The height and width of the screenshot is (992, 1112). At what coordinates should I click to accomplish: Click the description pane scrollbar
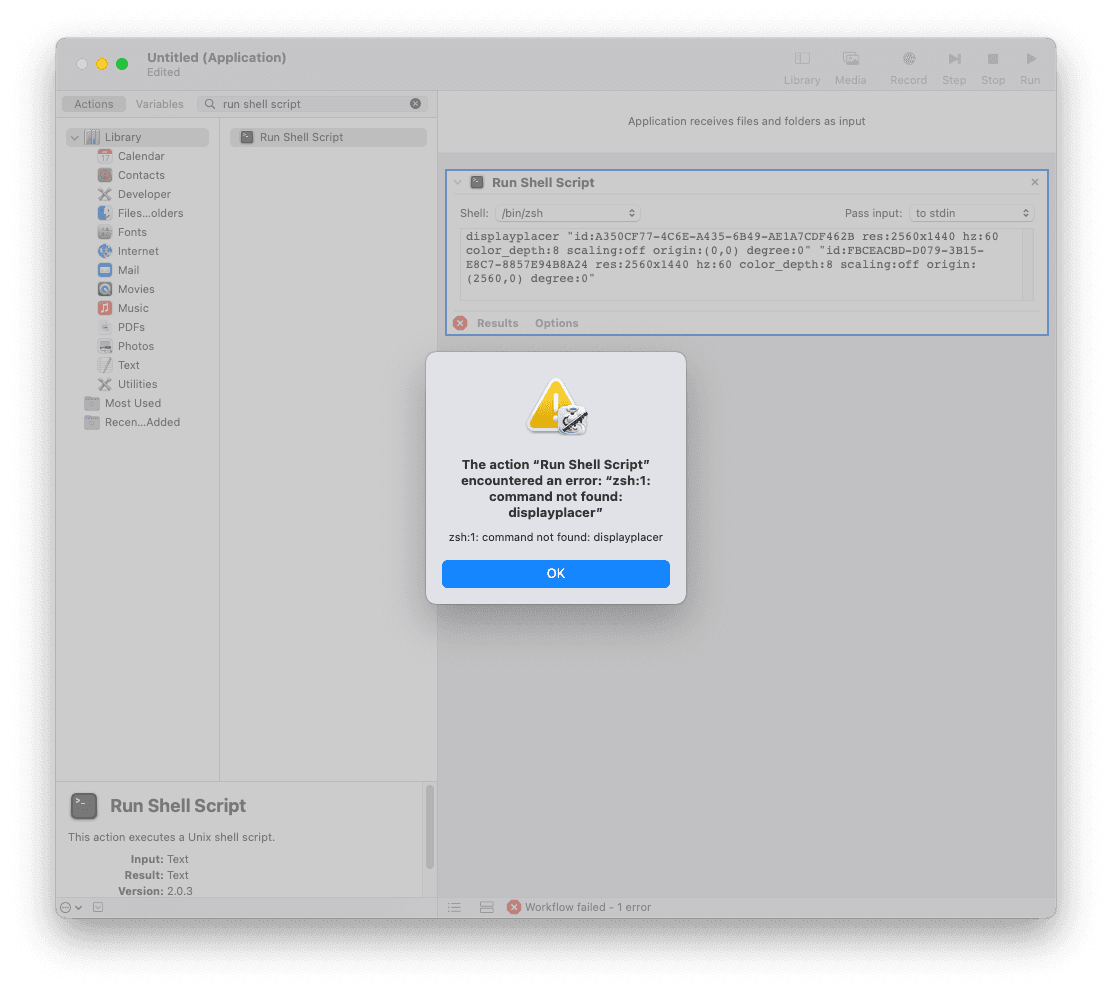[x=430, y=827]
